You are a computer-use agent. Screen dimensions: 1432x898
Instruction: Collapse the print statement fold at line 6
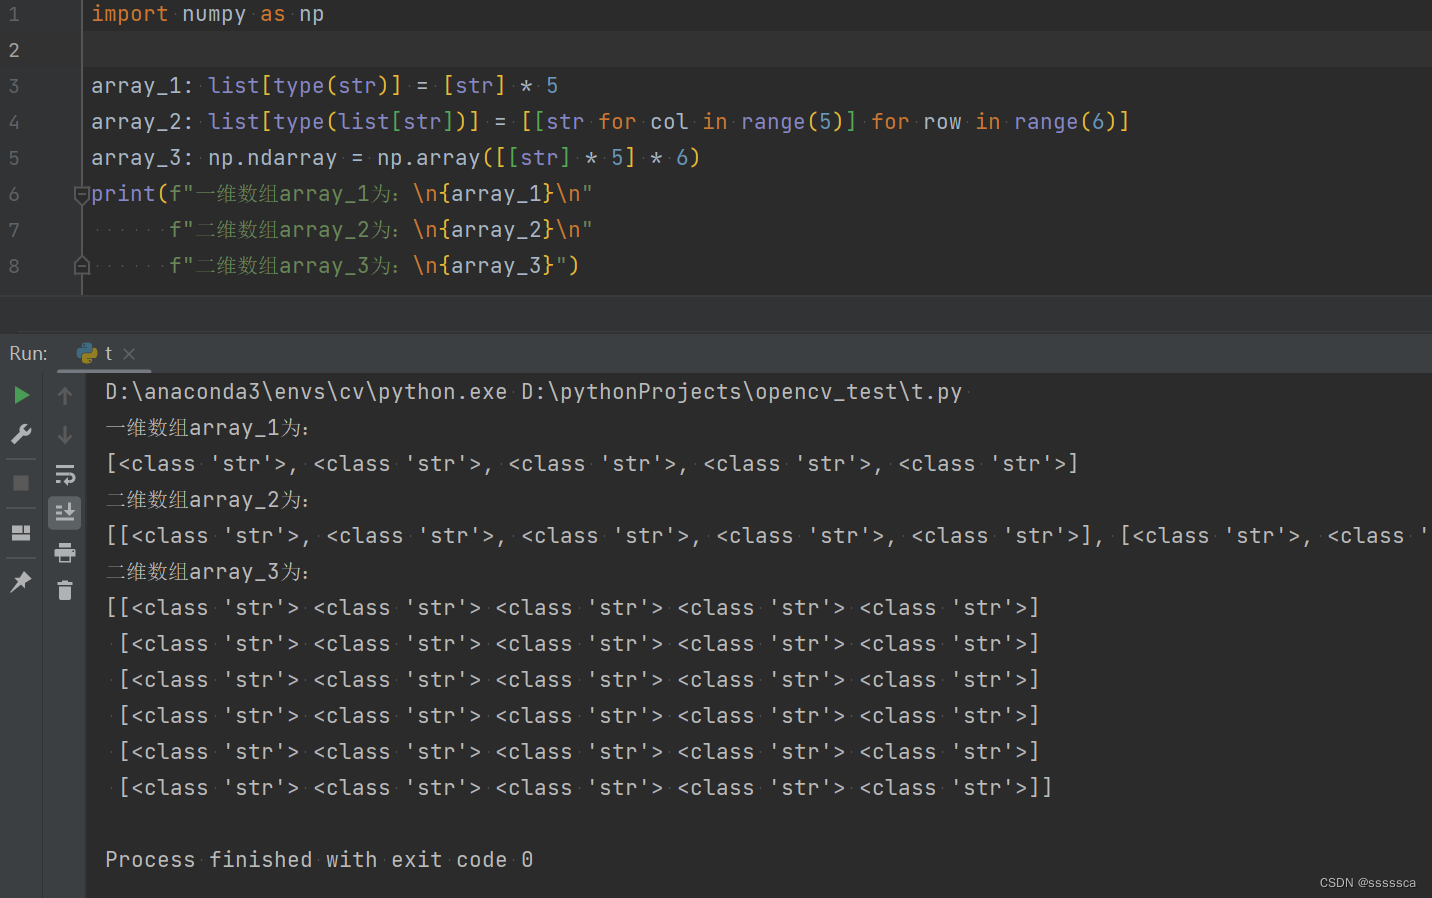pos(82,194)
